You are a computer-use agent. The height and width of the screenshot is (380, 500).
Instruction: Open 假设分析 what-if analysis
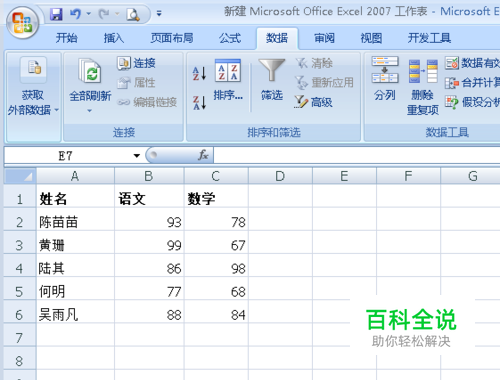pyautogui.click(x=472, y=102)
